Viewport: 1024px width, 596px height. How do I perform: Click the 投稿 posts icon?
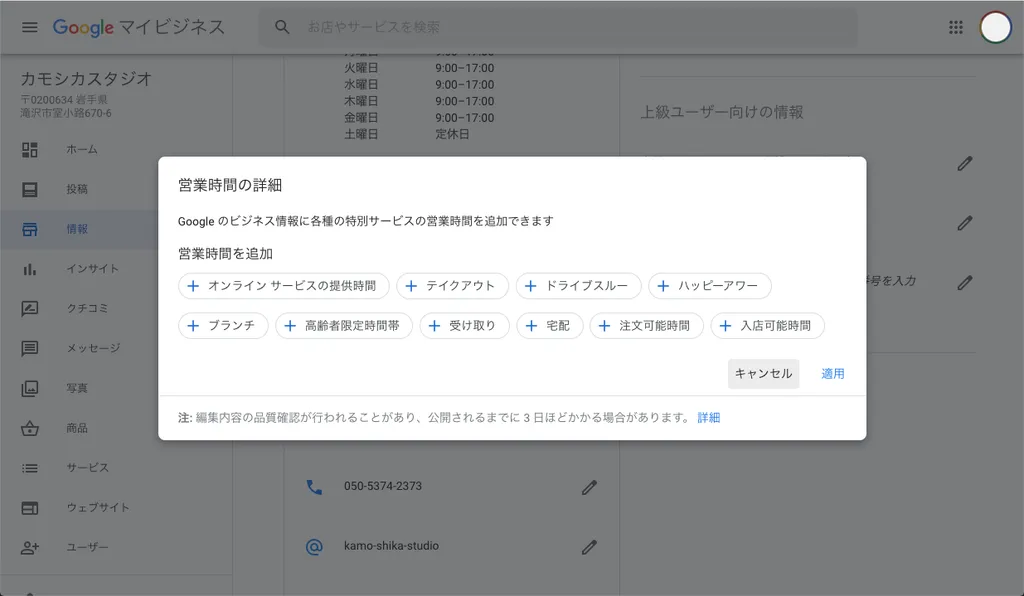coord(29,189)
